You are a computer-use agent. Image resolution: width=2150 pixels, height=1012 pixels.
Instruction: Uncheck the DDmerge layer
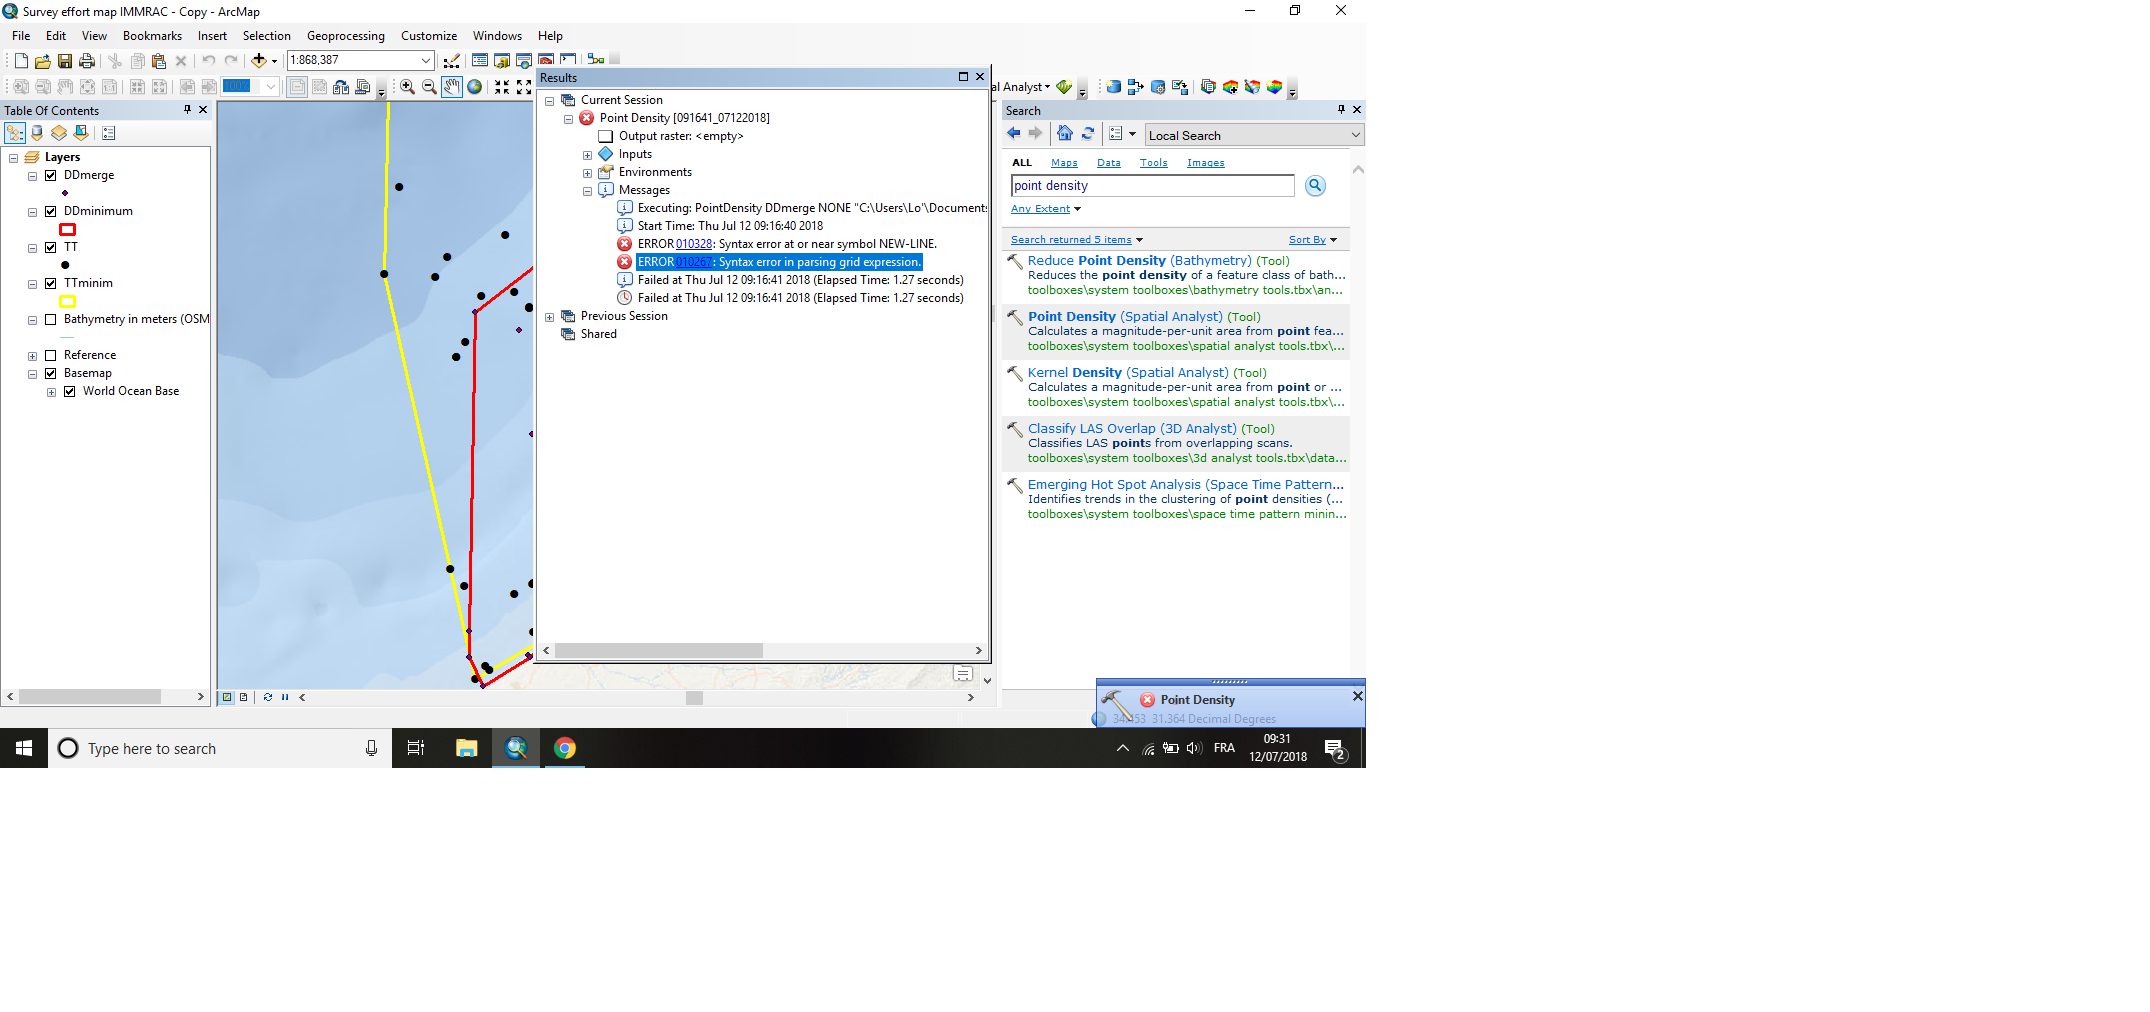pos(51,175)
